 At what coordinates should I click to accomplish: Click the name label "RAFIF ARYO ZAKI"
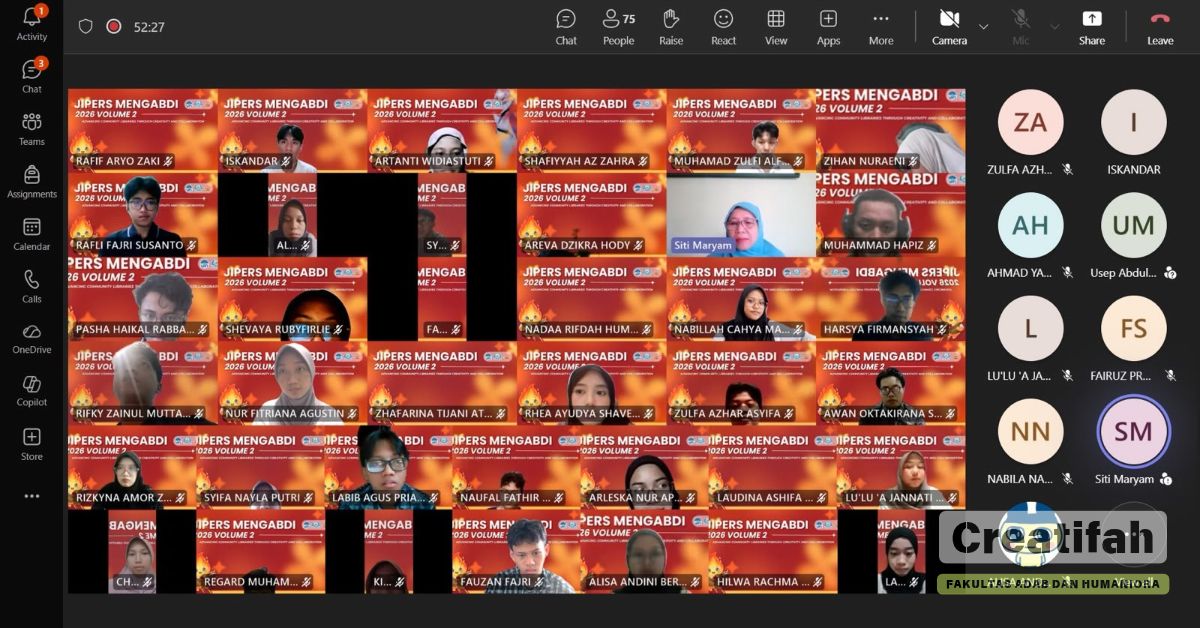(118, 161)
